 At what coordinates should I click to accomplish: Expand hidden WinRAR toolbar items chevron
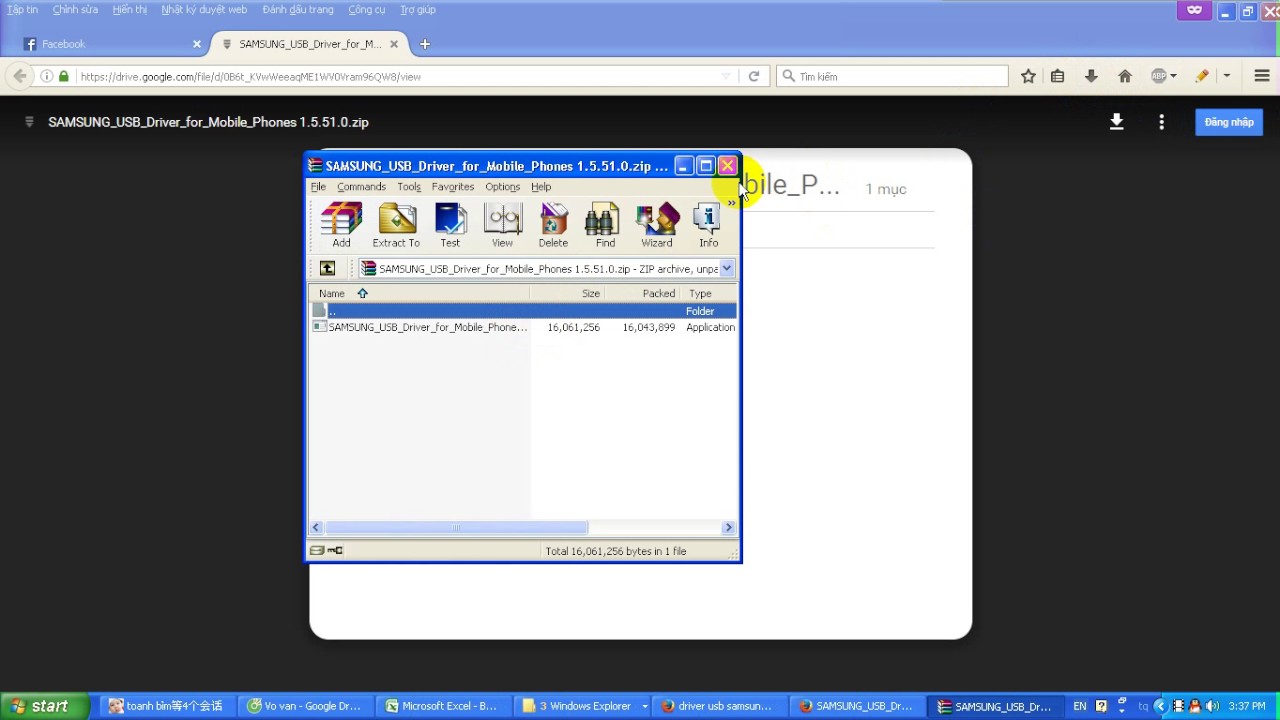pos(731,203)
